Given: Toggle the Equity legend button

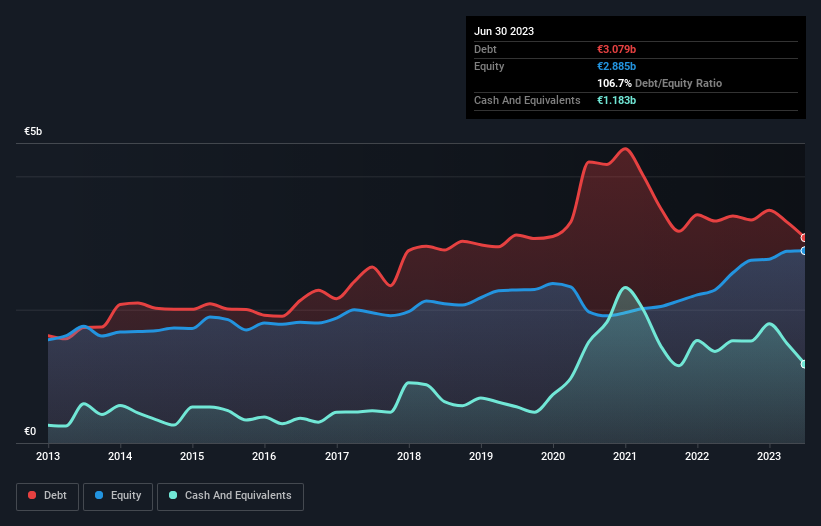Looking at the screenshot, I should tap(118, 496).
